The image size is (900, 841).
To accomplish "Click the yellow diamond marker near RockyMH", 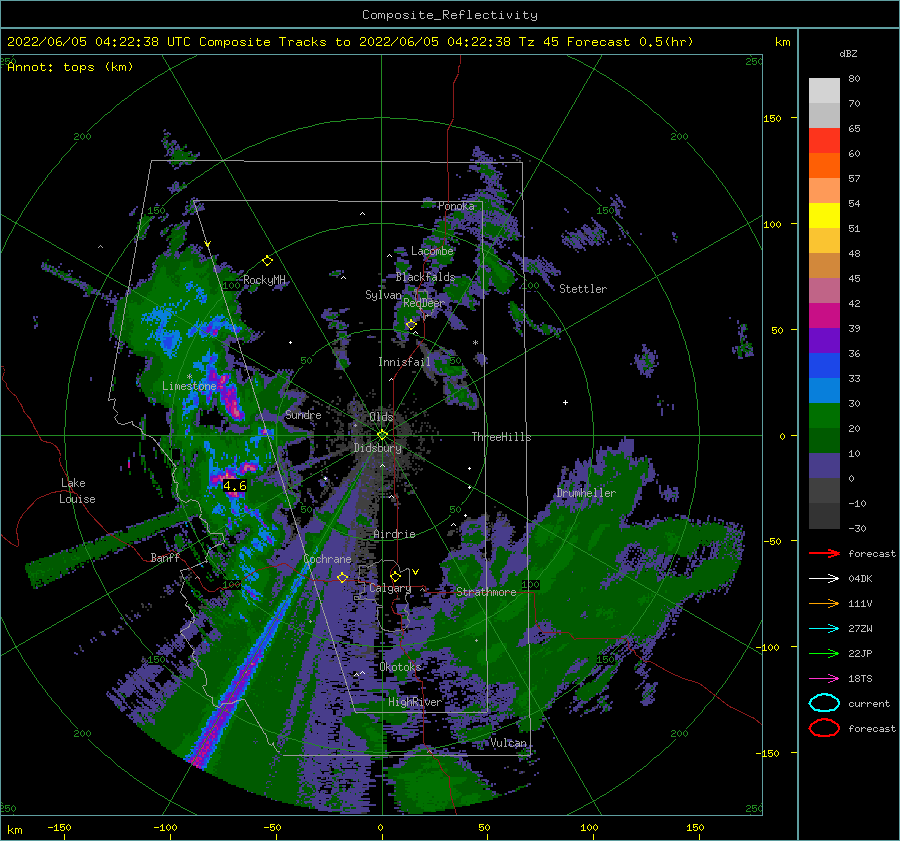I will point(267,261).
